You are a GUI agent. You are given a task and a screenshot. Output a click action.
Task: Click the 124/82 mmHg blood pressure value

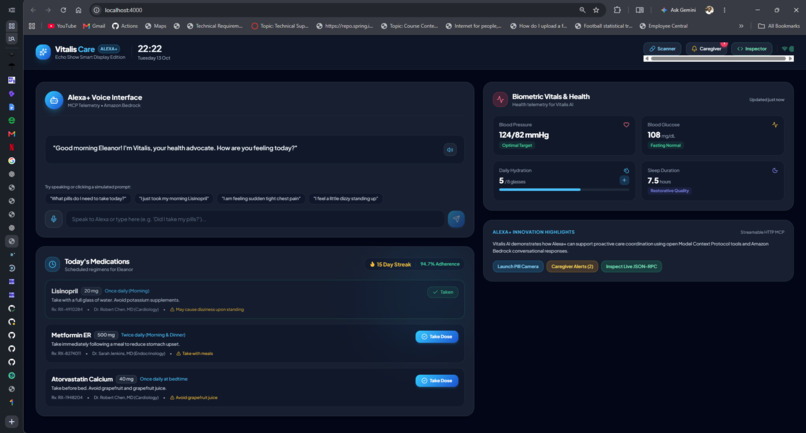[524, 135]
